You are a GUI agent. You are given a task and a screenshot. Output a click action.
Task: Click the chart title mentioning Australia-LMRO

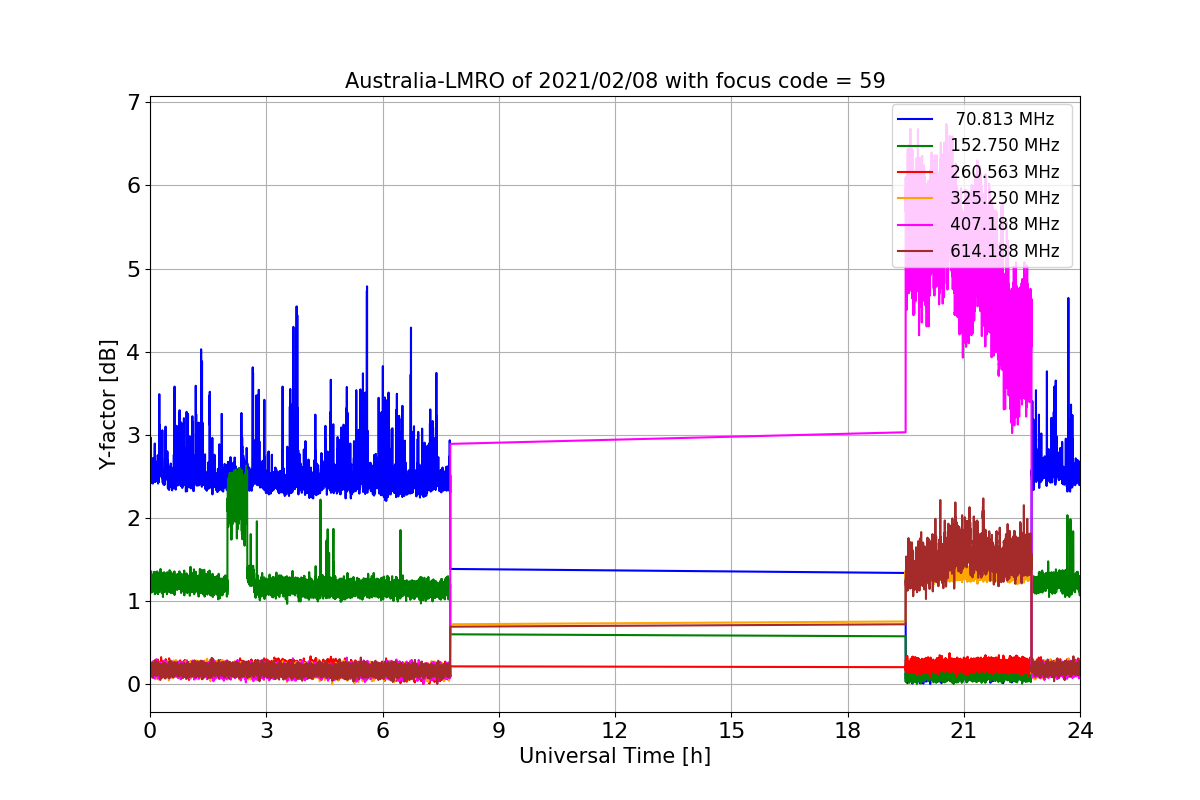615,81
